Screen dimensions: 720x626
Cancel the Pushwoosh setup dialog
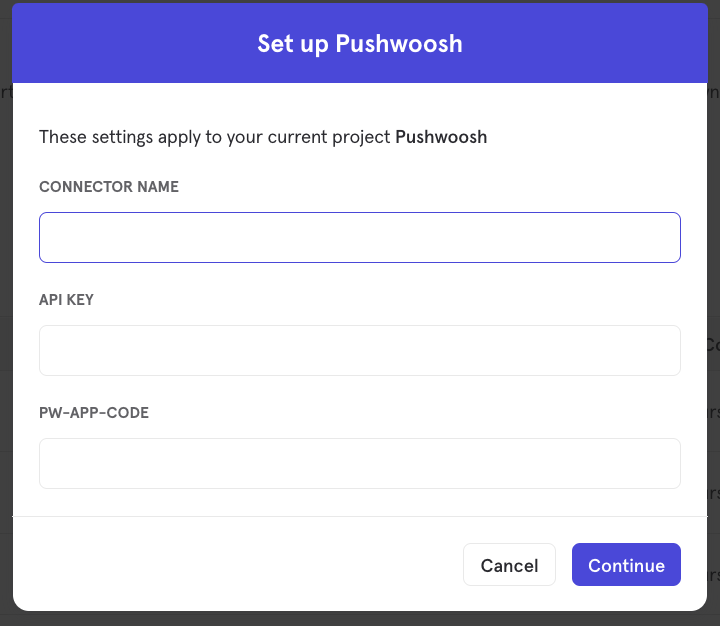pos(509,565)
